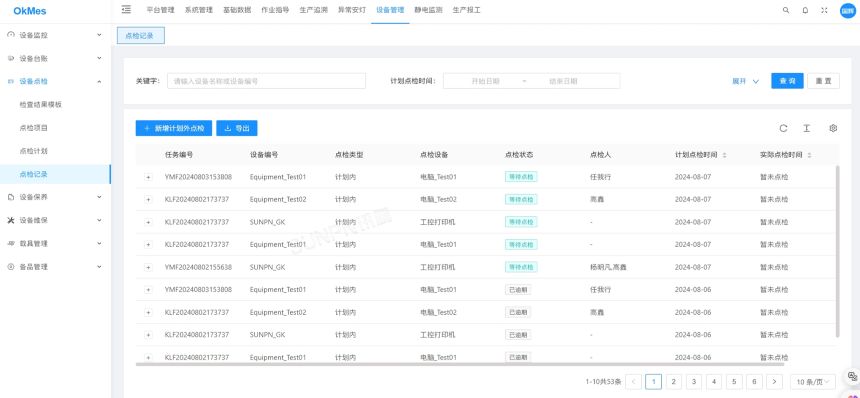
Task: Click the 设备维保 wrench icon in the sidebar
Action: coord(10,220)
